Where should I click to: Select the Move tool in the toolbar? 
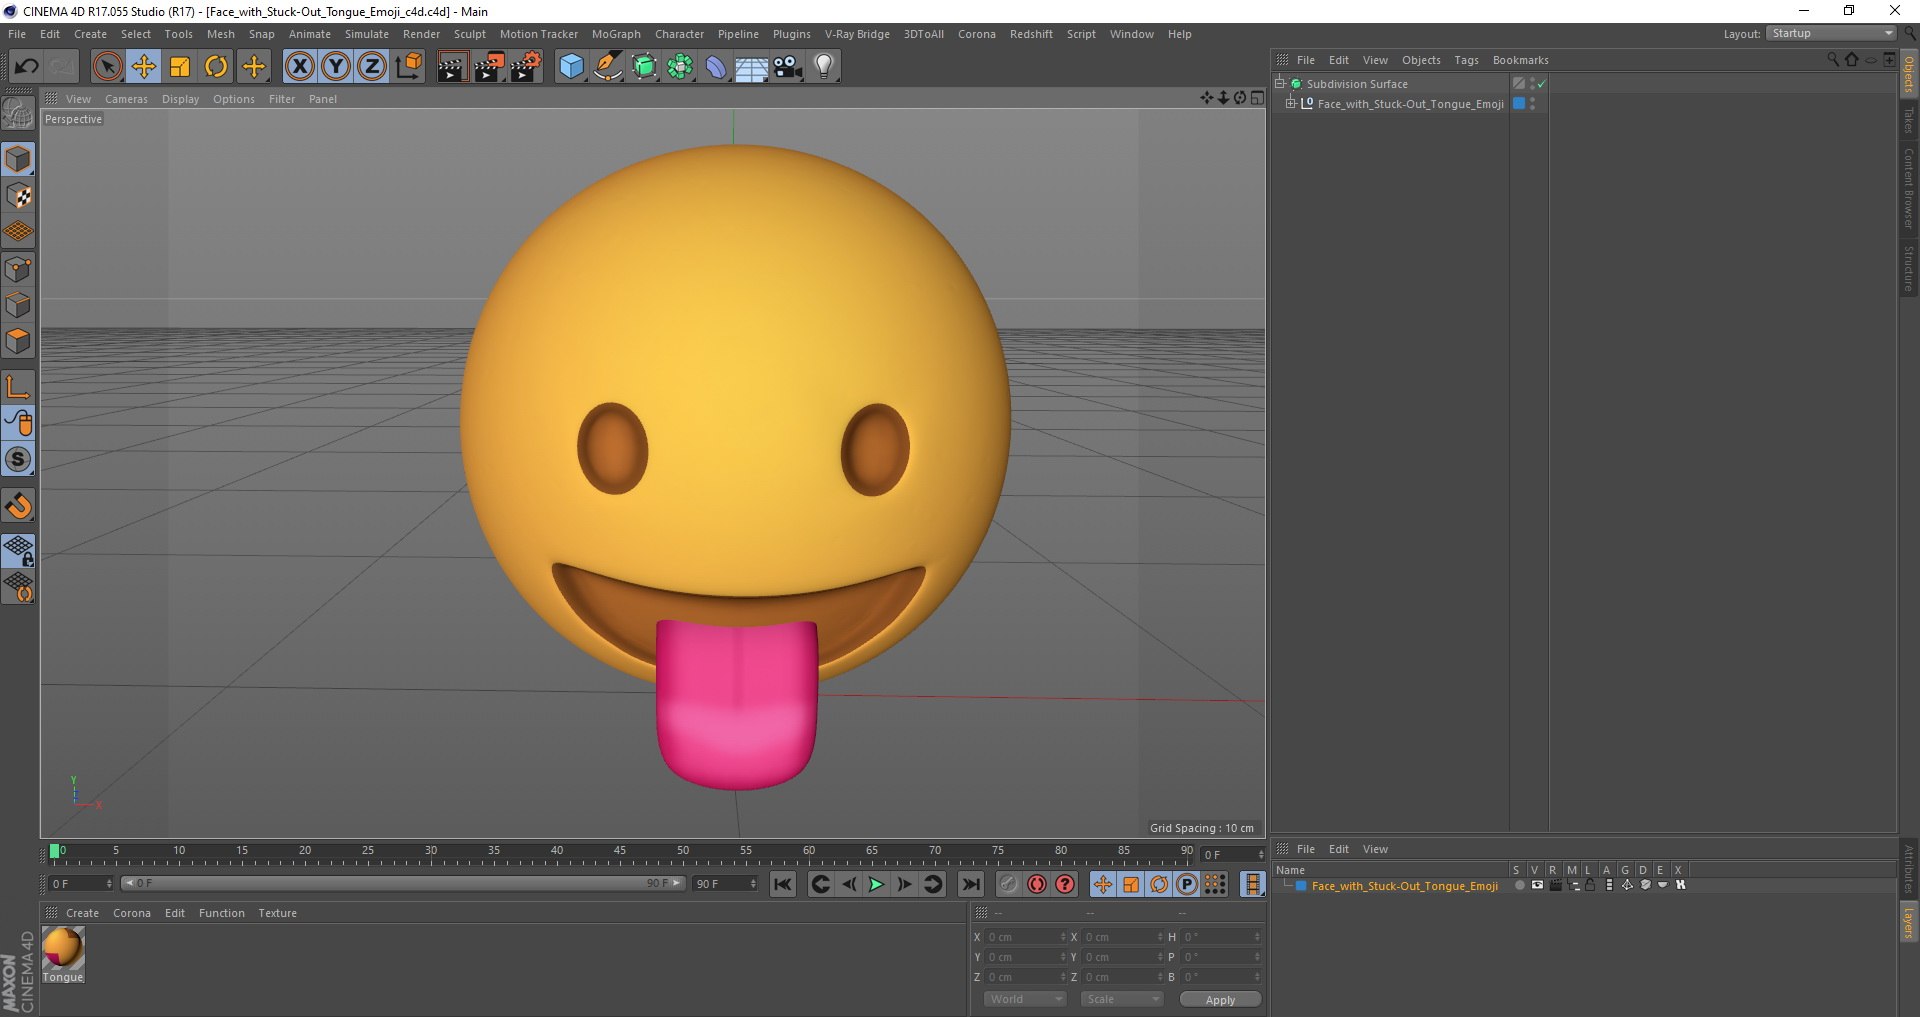[x=144, y=67]
